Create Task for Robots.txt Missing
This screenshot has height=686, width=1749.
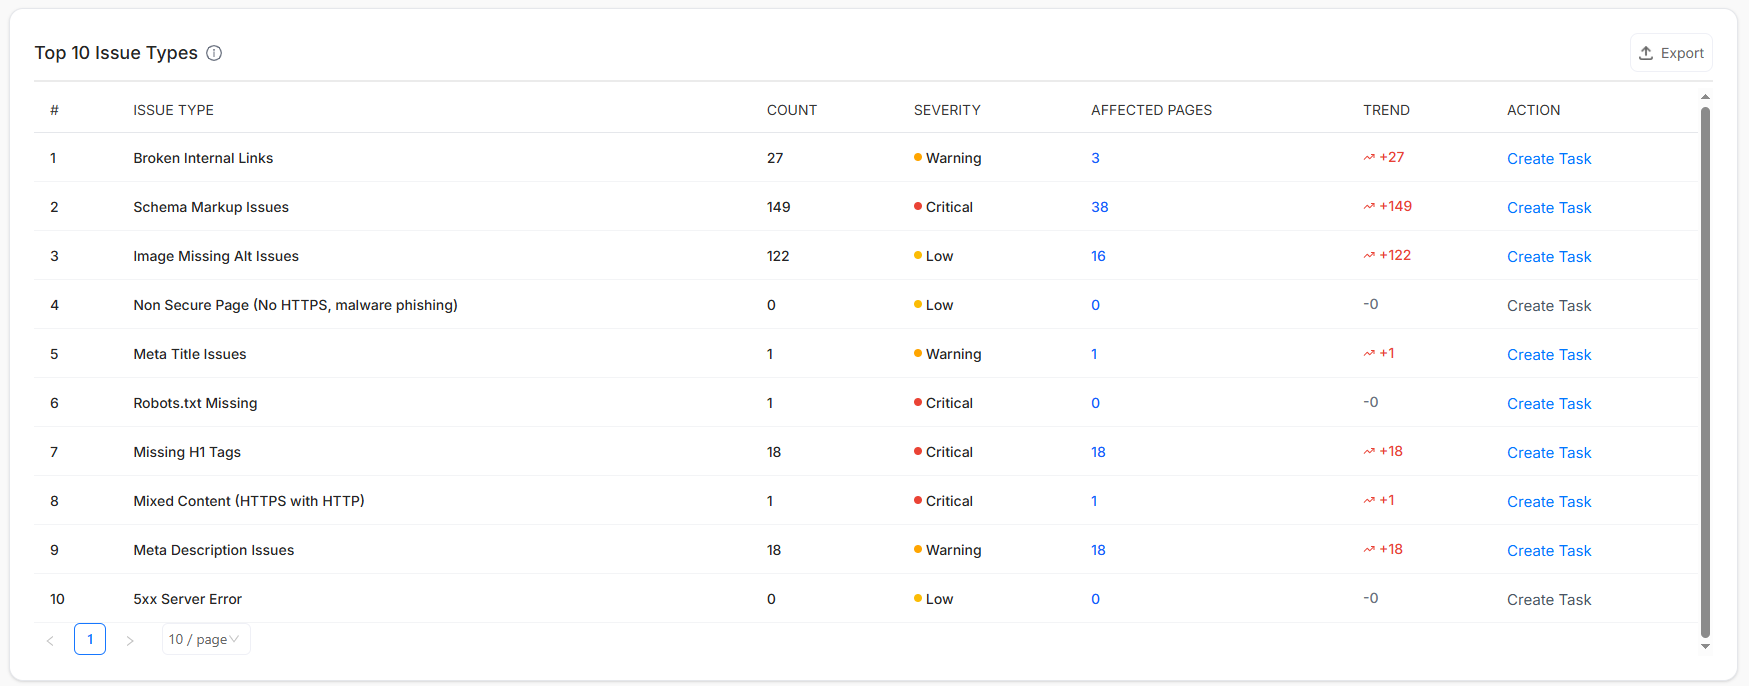coord(1549,404)
